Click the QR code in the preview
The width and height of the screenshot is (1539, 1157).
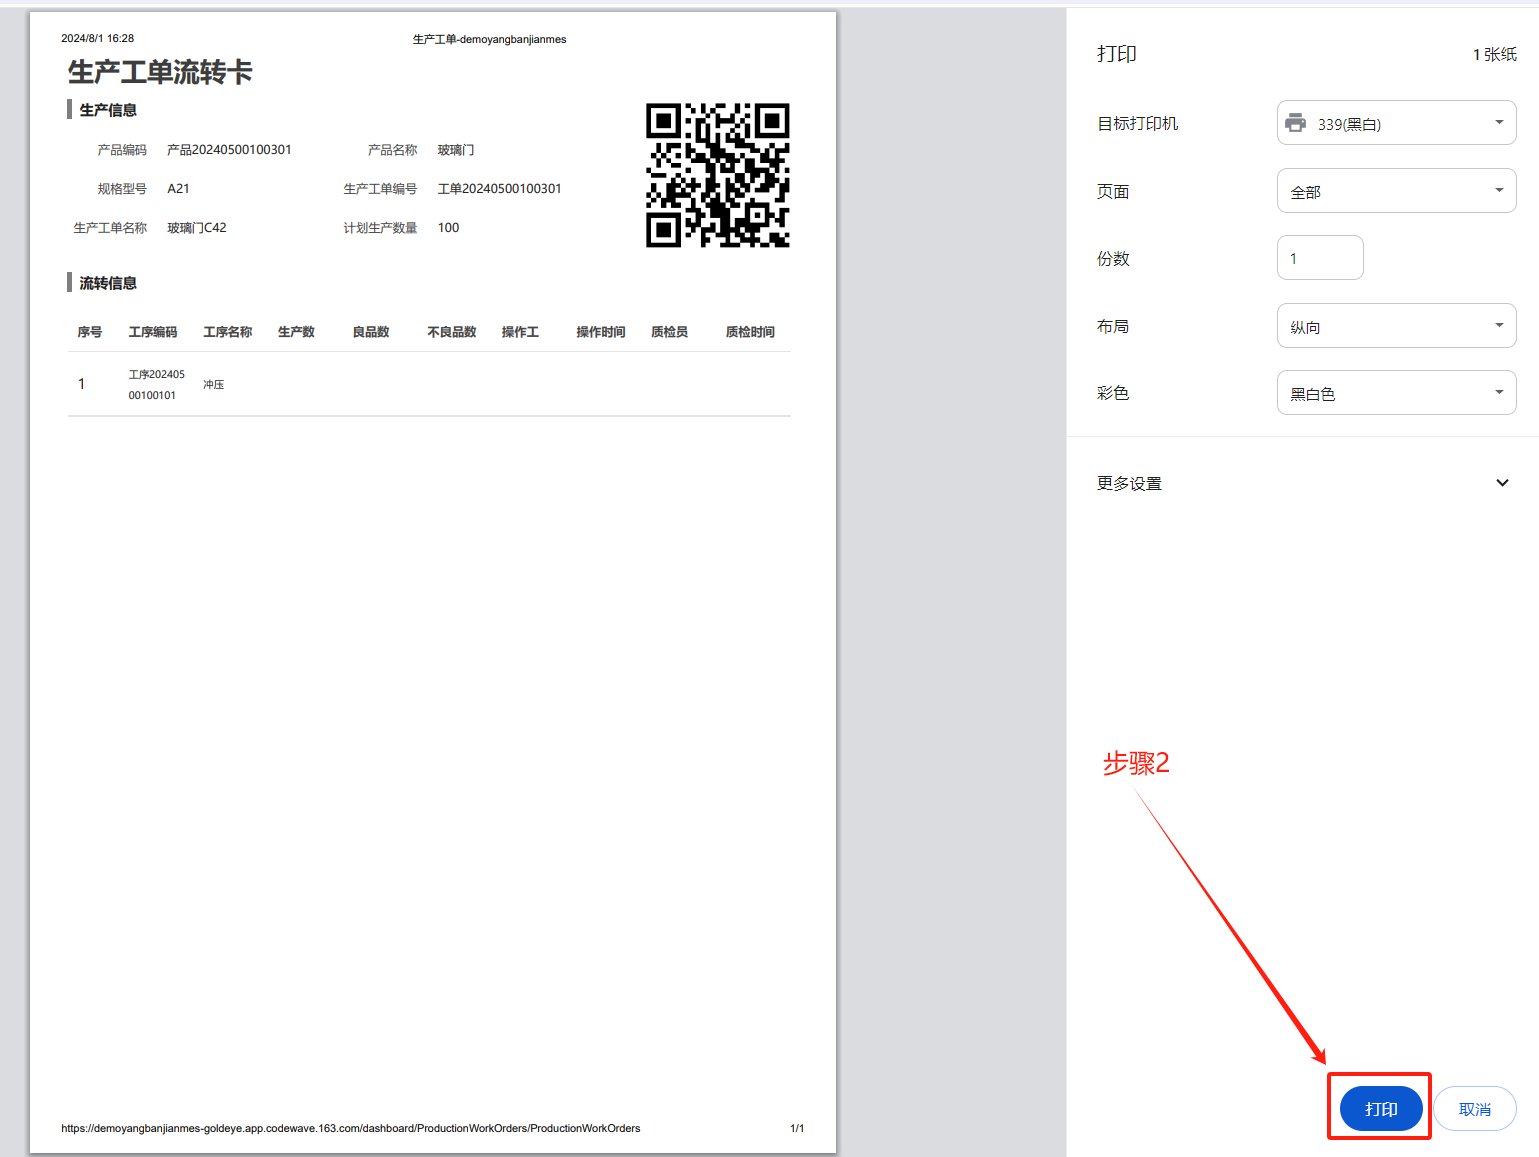[718, 175]
